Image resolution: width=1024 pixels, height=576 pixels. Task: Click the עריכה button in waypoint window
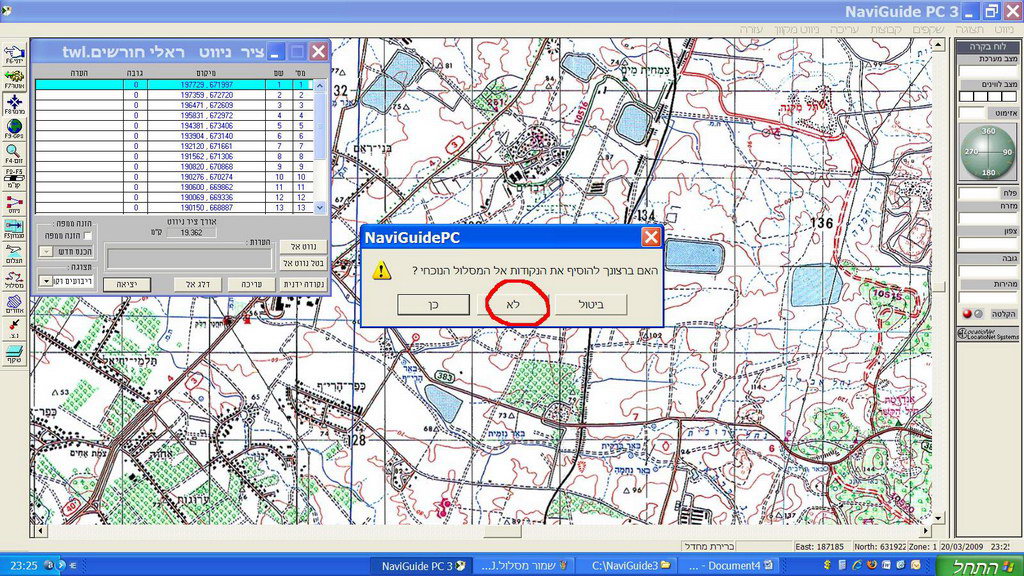[251, 284]
